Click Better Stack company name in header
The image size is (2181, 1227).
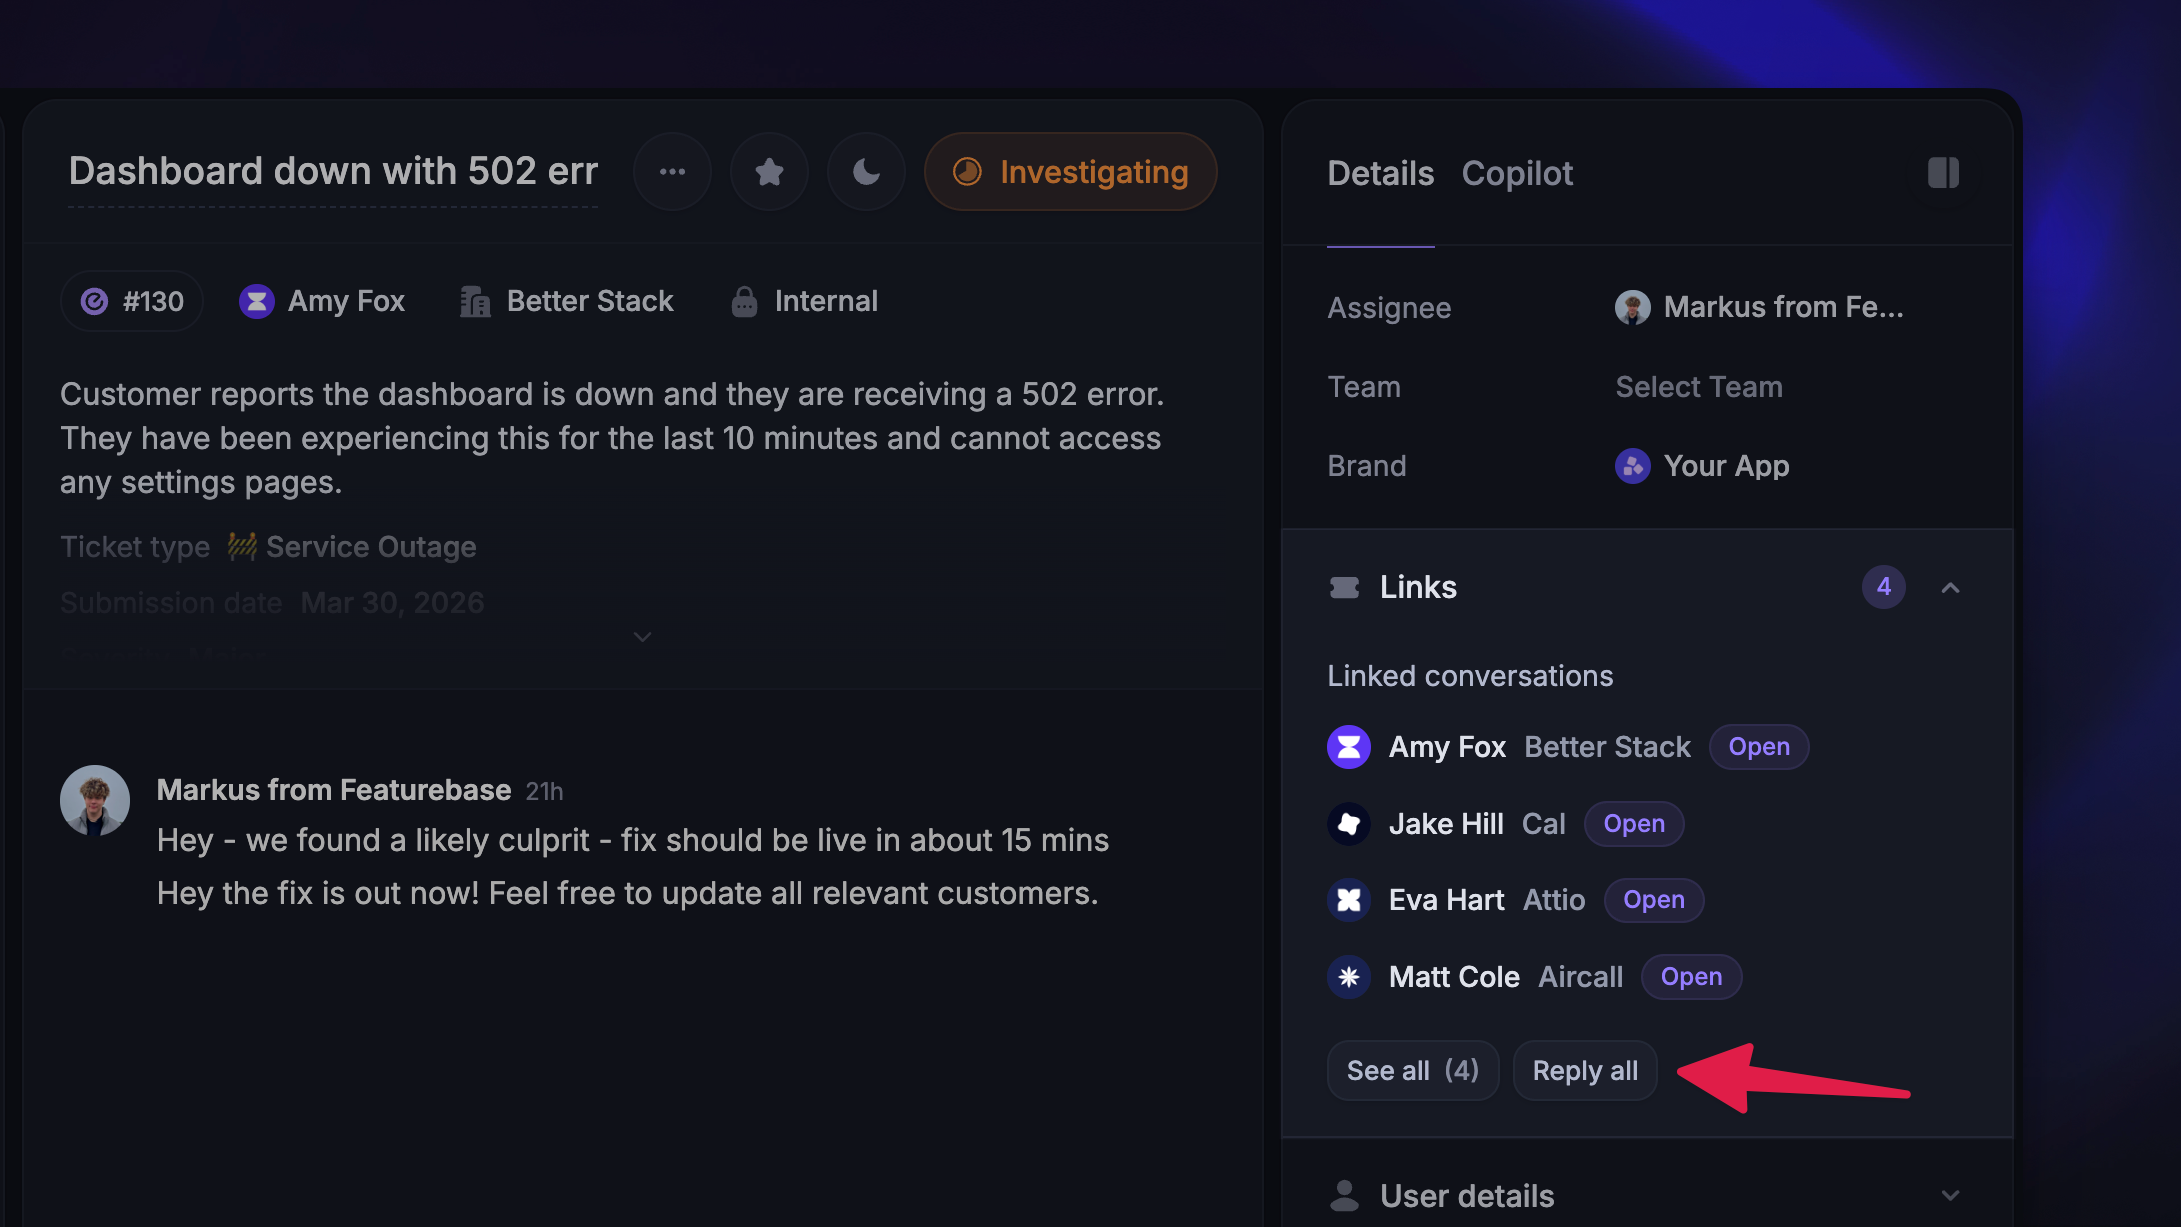coord(590,301)
